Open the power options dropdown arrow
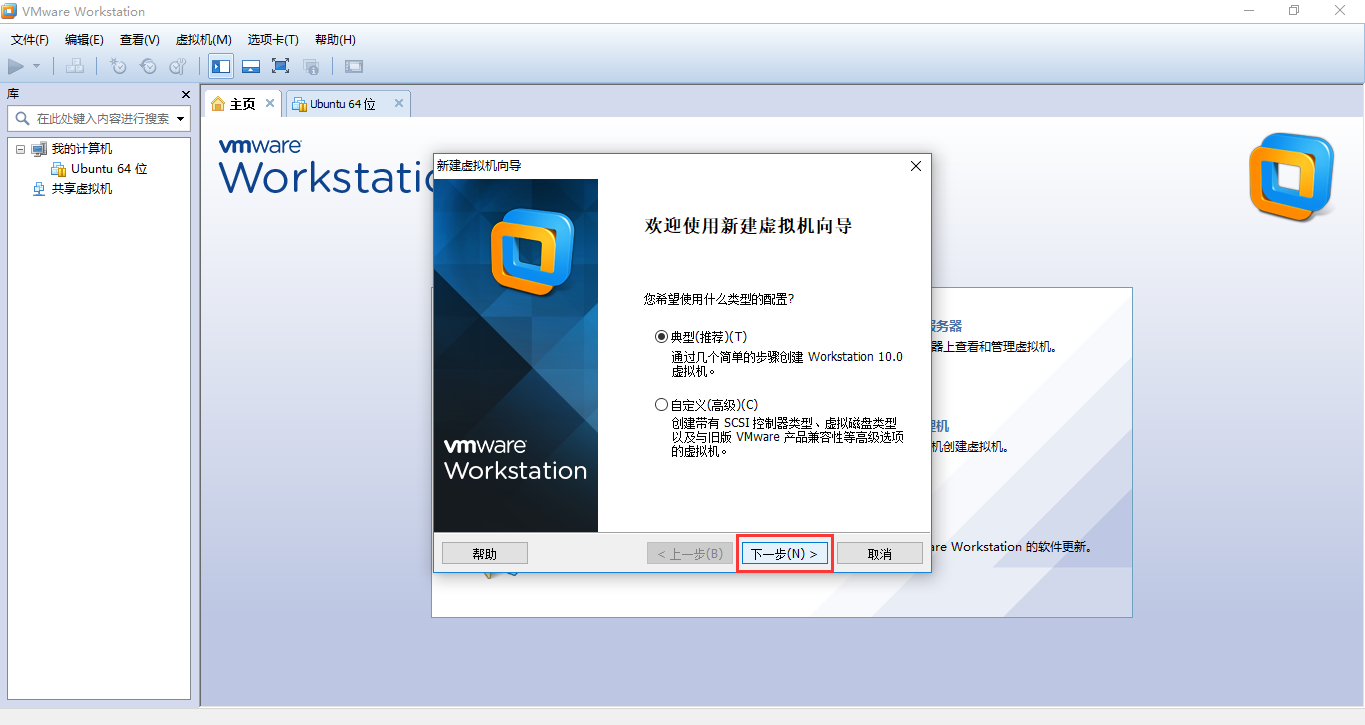 (x=37, y=66)
